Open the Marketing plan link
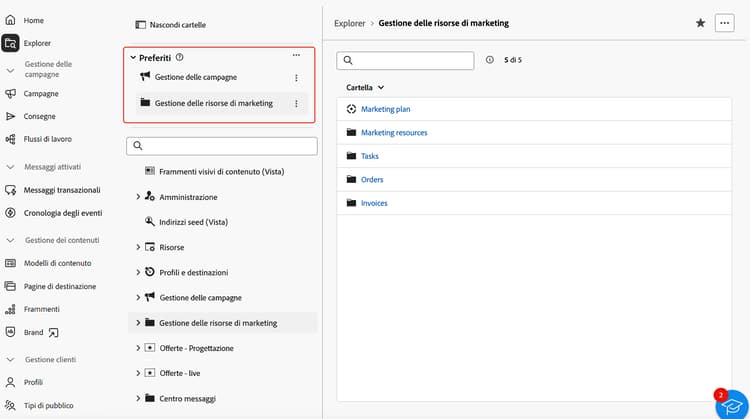 tap(385, 109)
